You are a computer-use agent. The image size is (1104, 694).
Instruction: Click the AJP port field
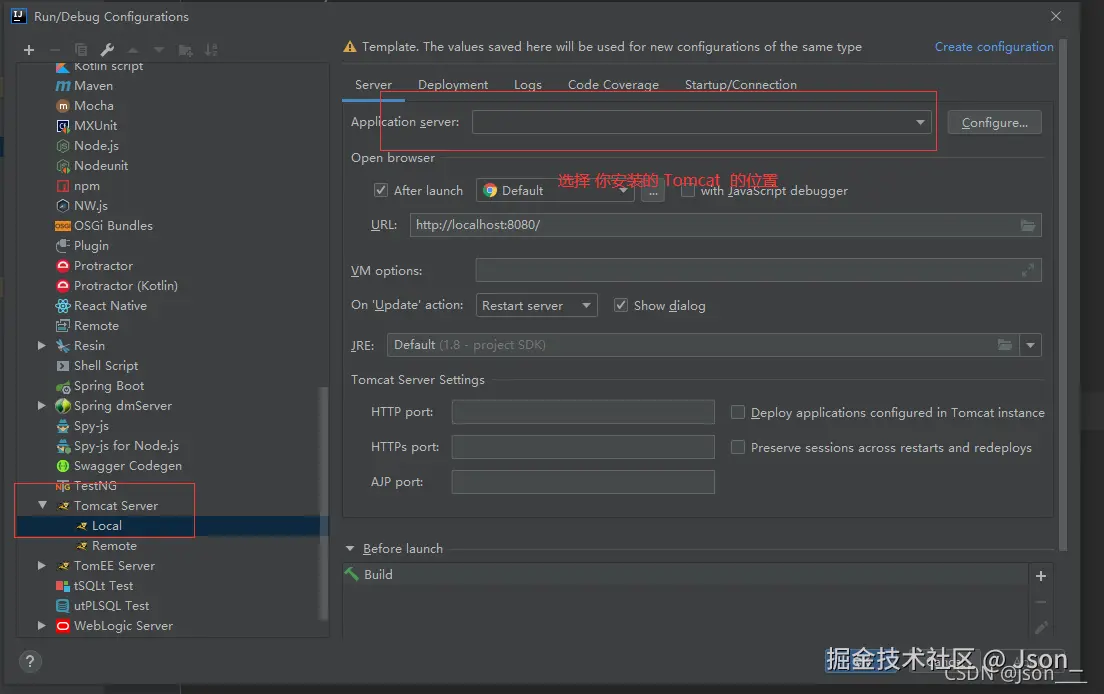click(583, 482)
